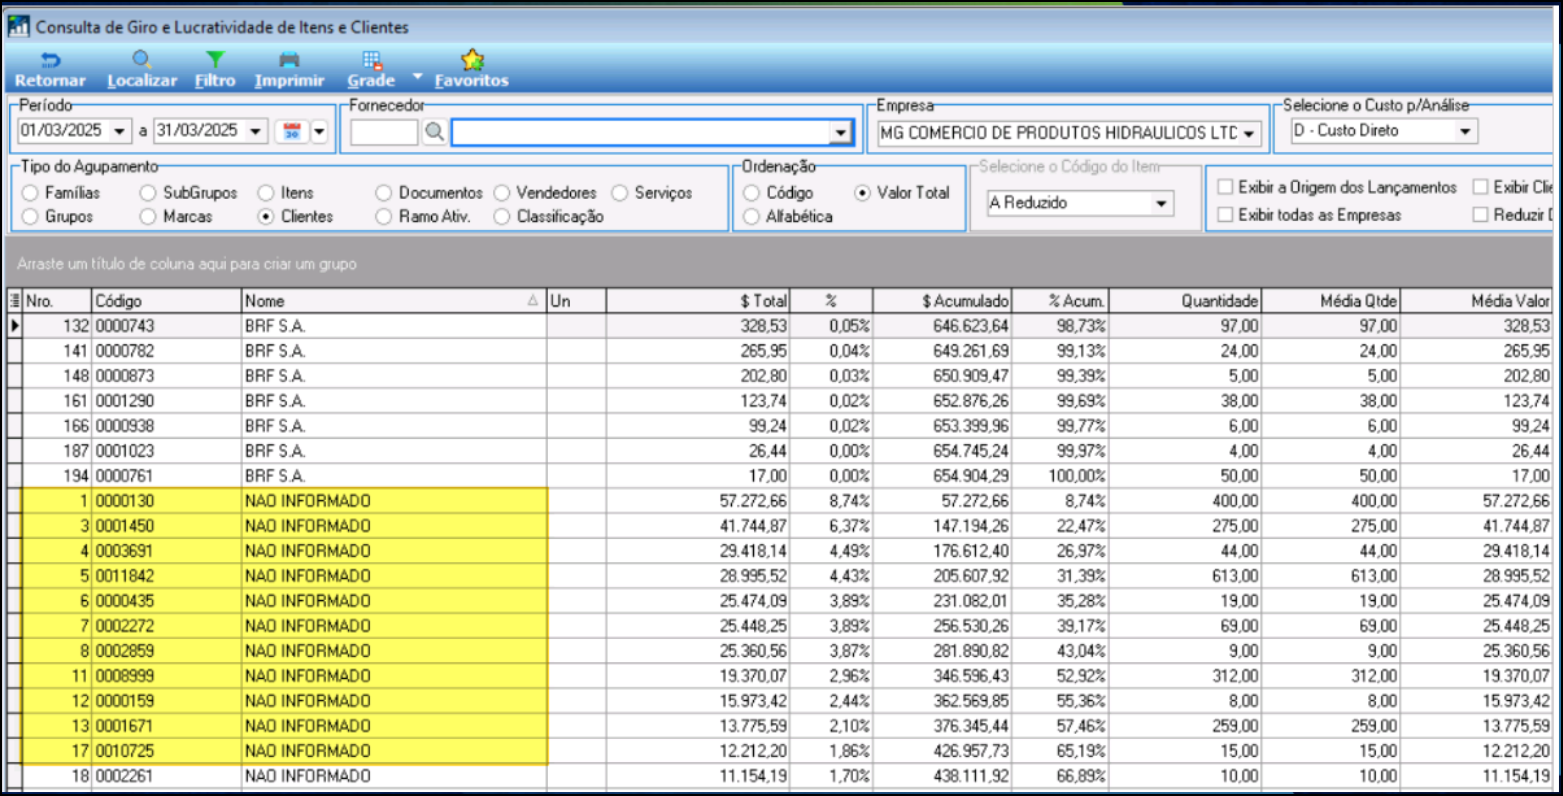Open the end date 31/03/2025 dropdown

pyautogui.click(x=256, y=131)
